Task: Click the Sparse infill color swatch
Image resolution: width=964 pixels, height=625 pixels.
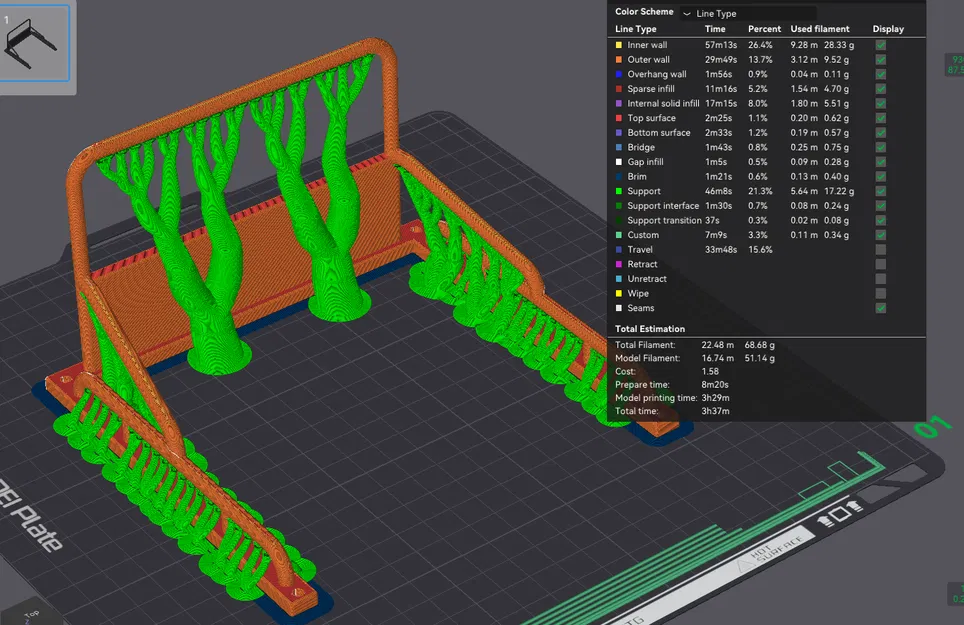Action: pyautogui.click(x=618, y=89)
